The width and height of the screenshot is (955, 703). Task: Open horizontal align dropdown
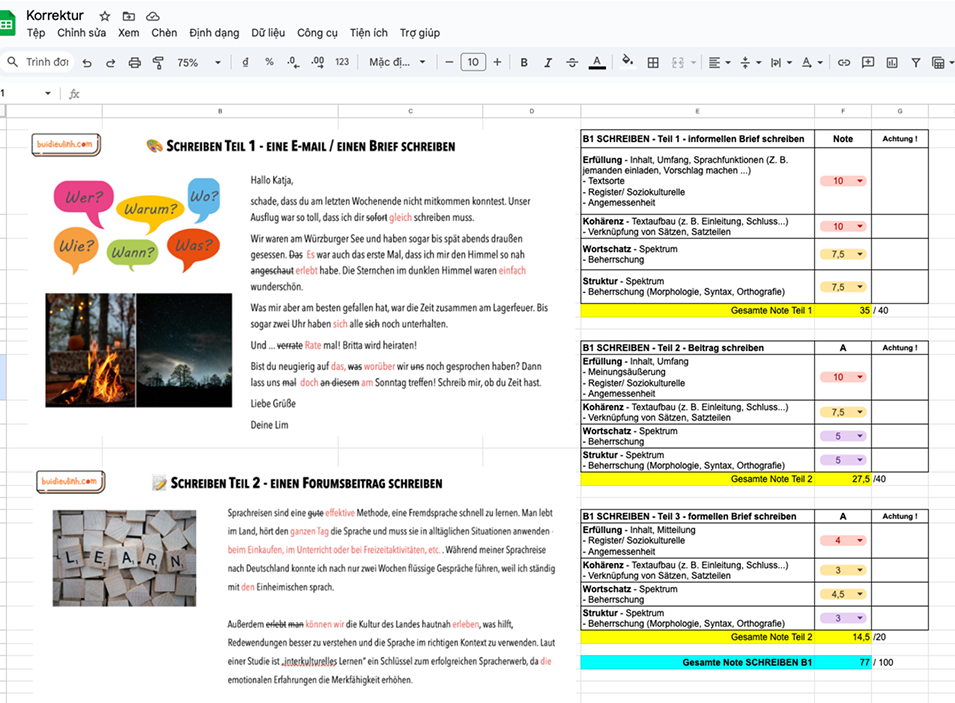[x=720, y=62]
